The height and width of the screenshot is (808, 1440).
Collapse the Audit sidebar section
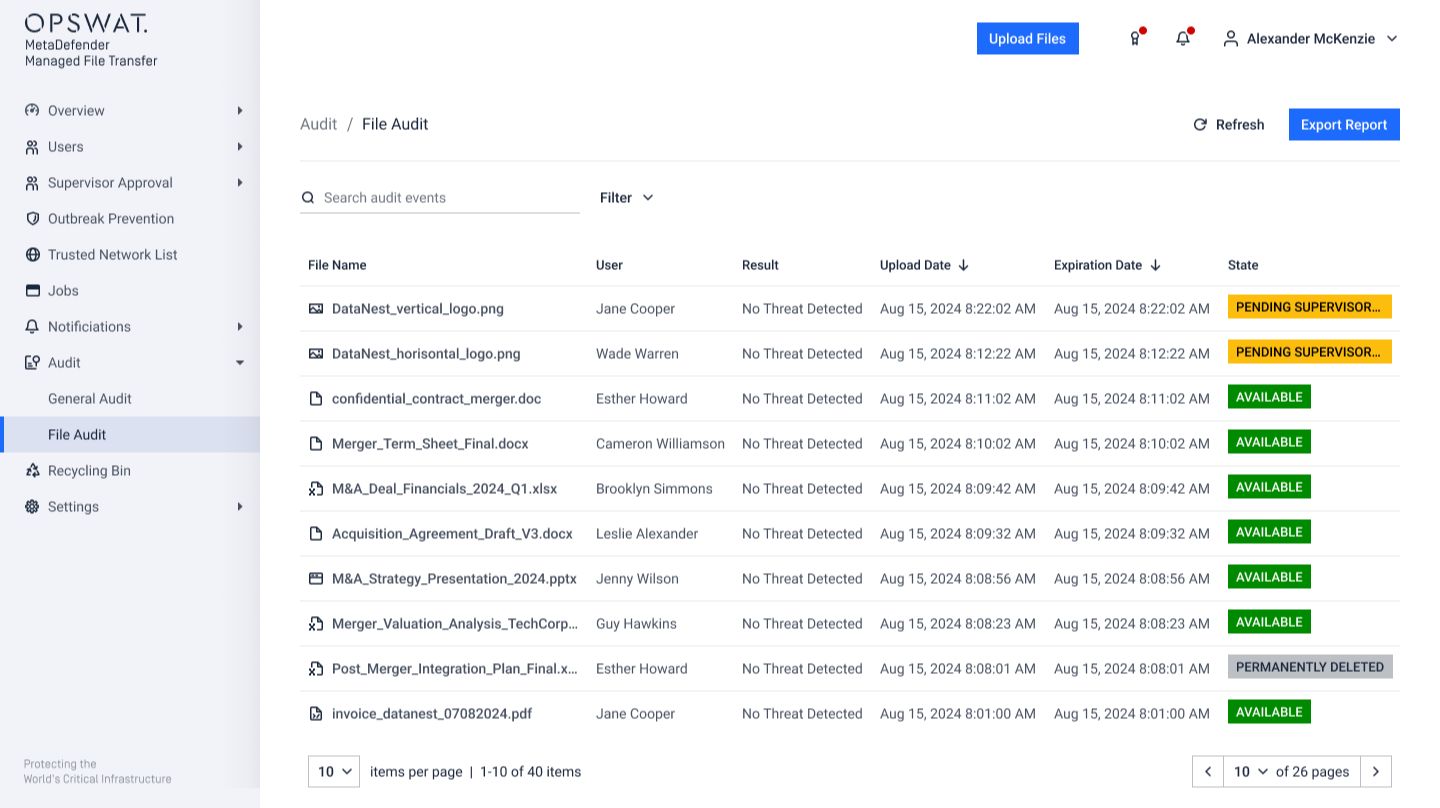click(x=240, y=362)
